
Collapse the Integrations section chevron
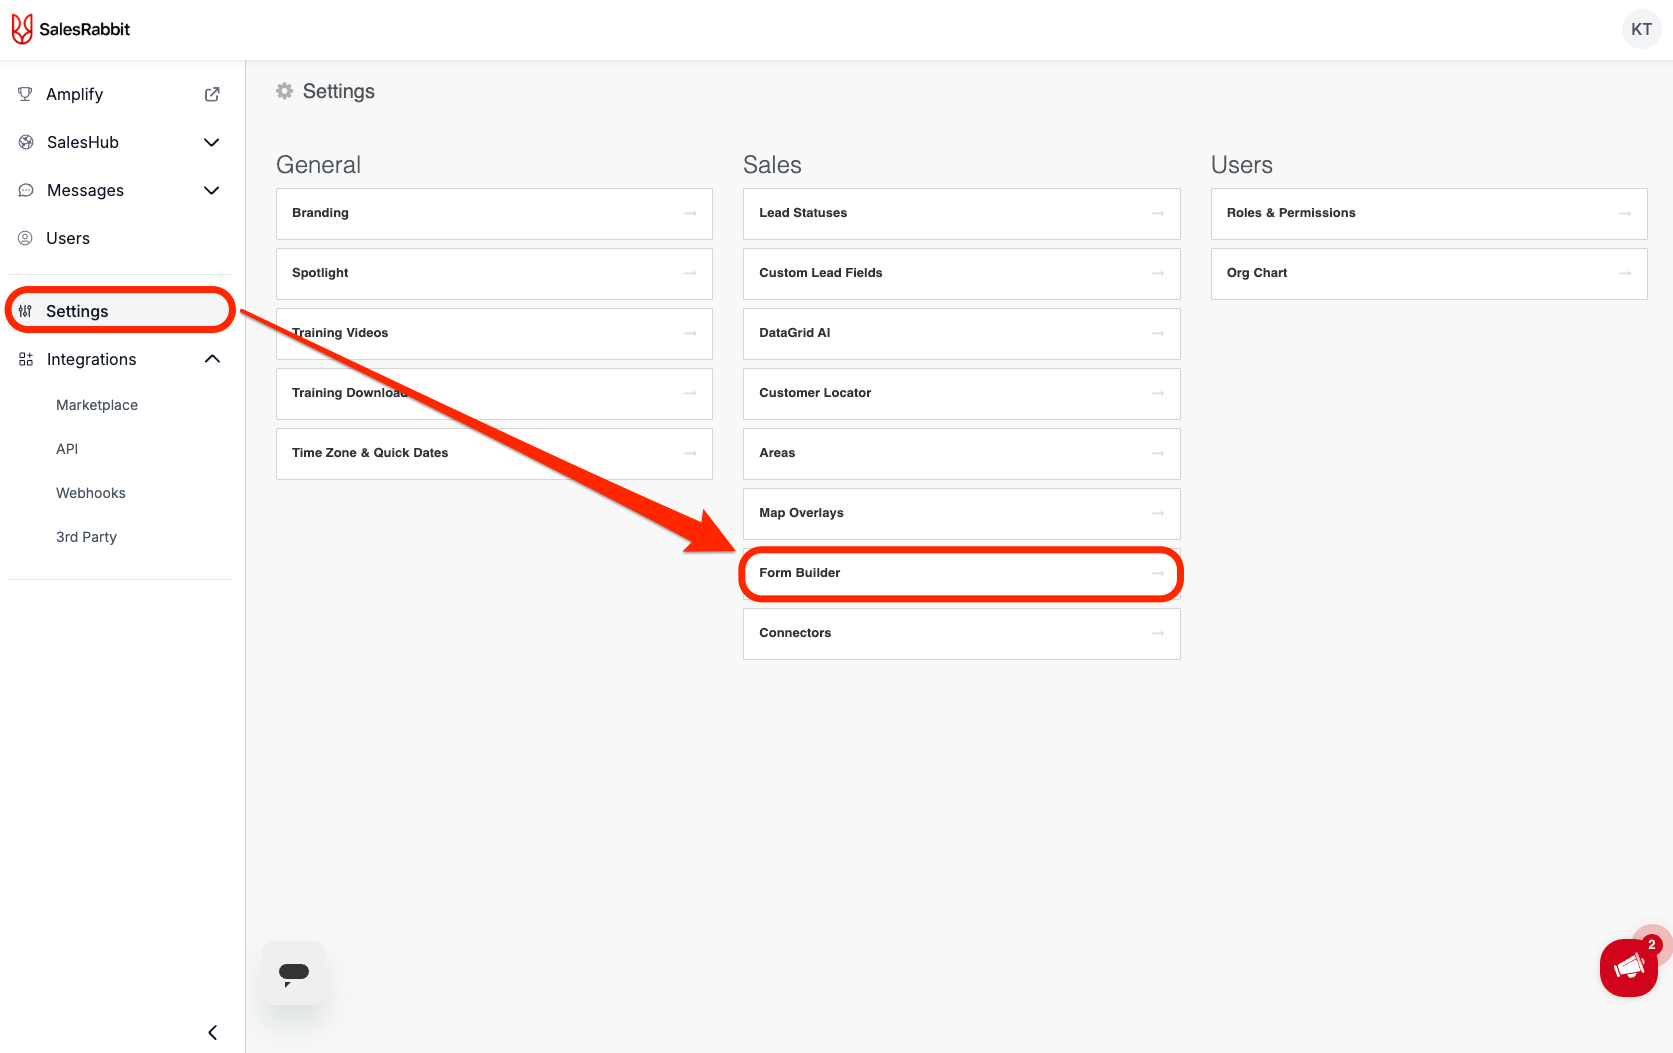click(212, 359)
